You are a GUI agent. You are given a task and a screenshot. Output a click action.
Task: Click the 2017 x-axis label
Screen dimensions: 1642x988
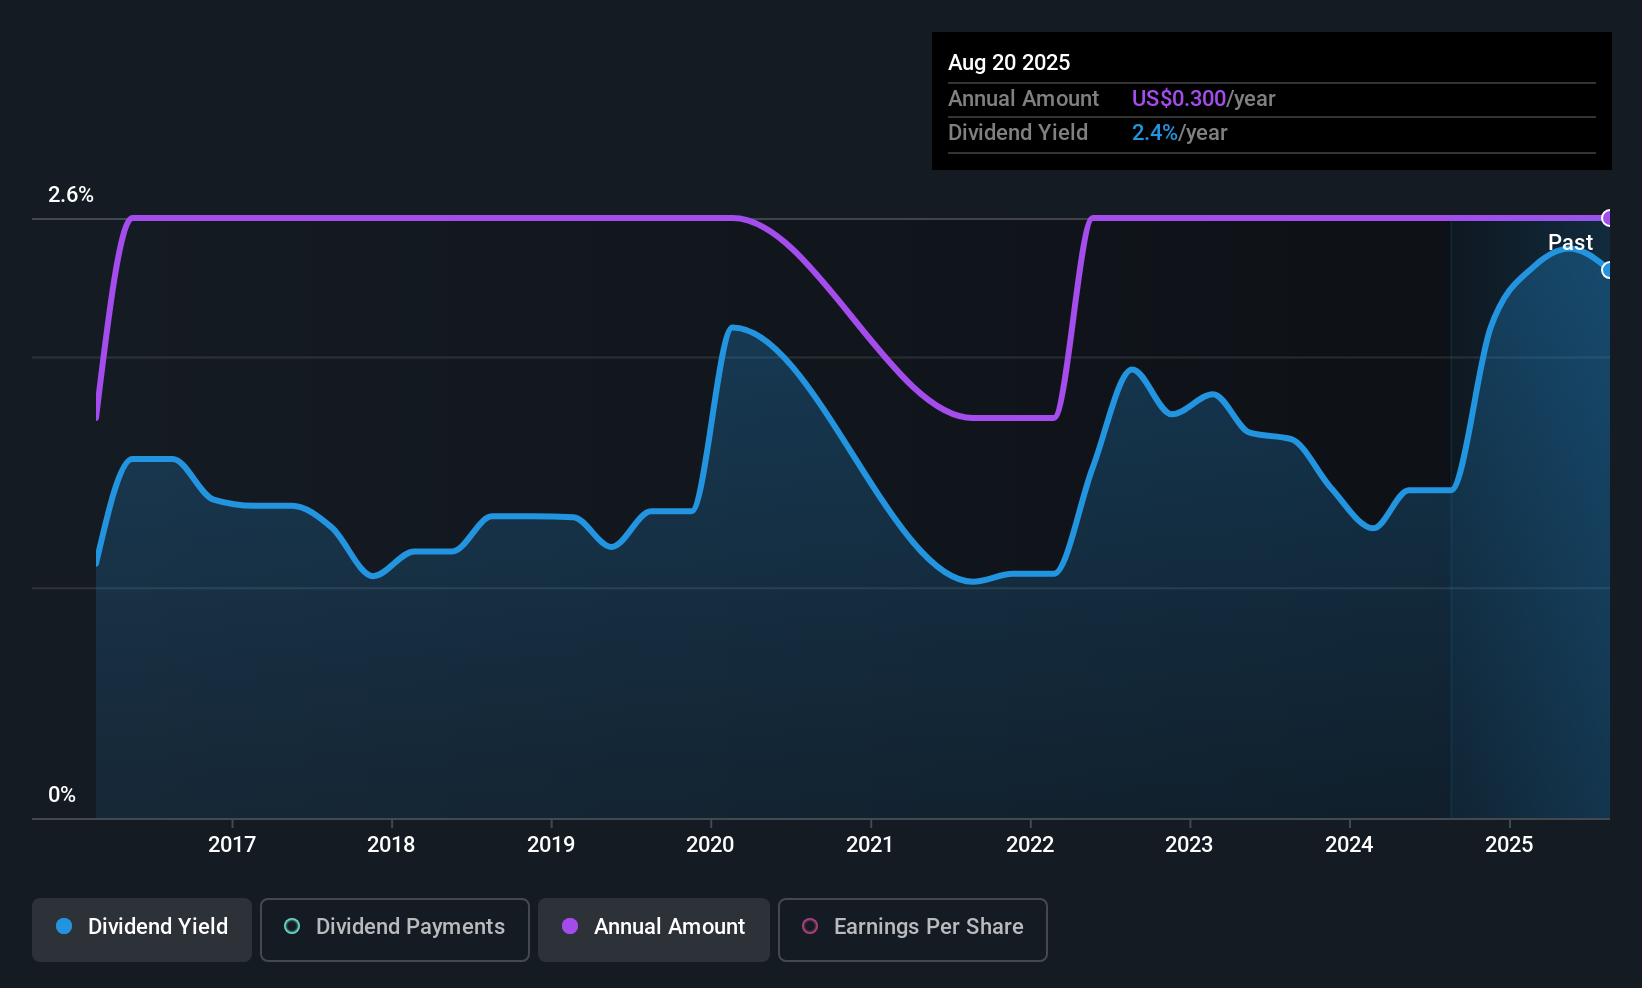tap(232, 845)
